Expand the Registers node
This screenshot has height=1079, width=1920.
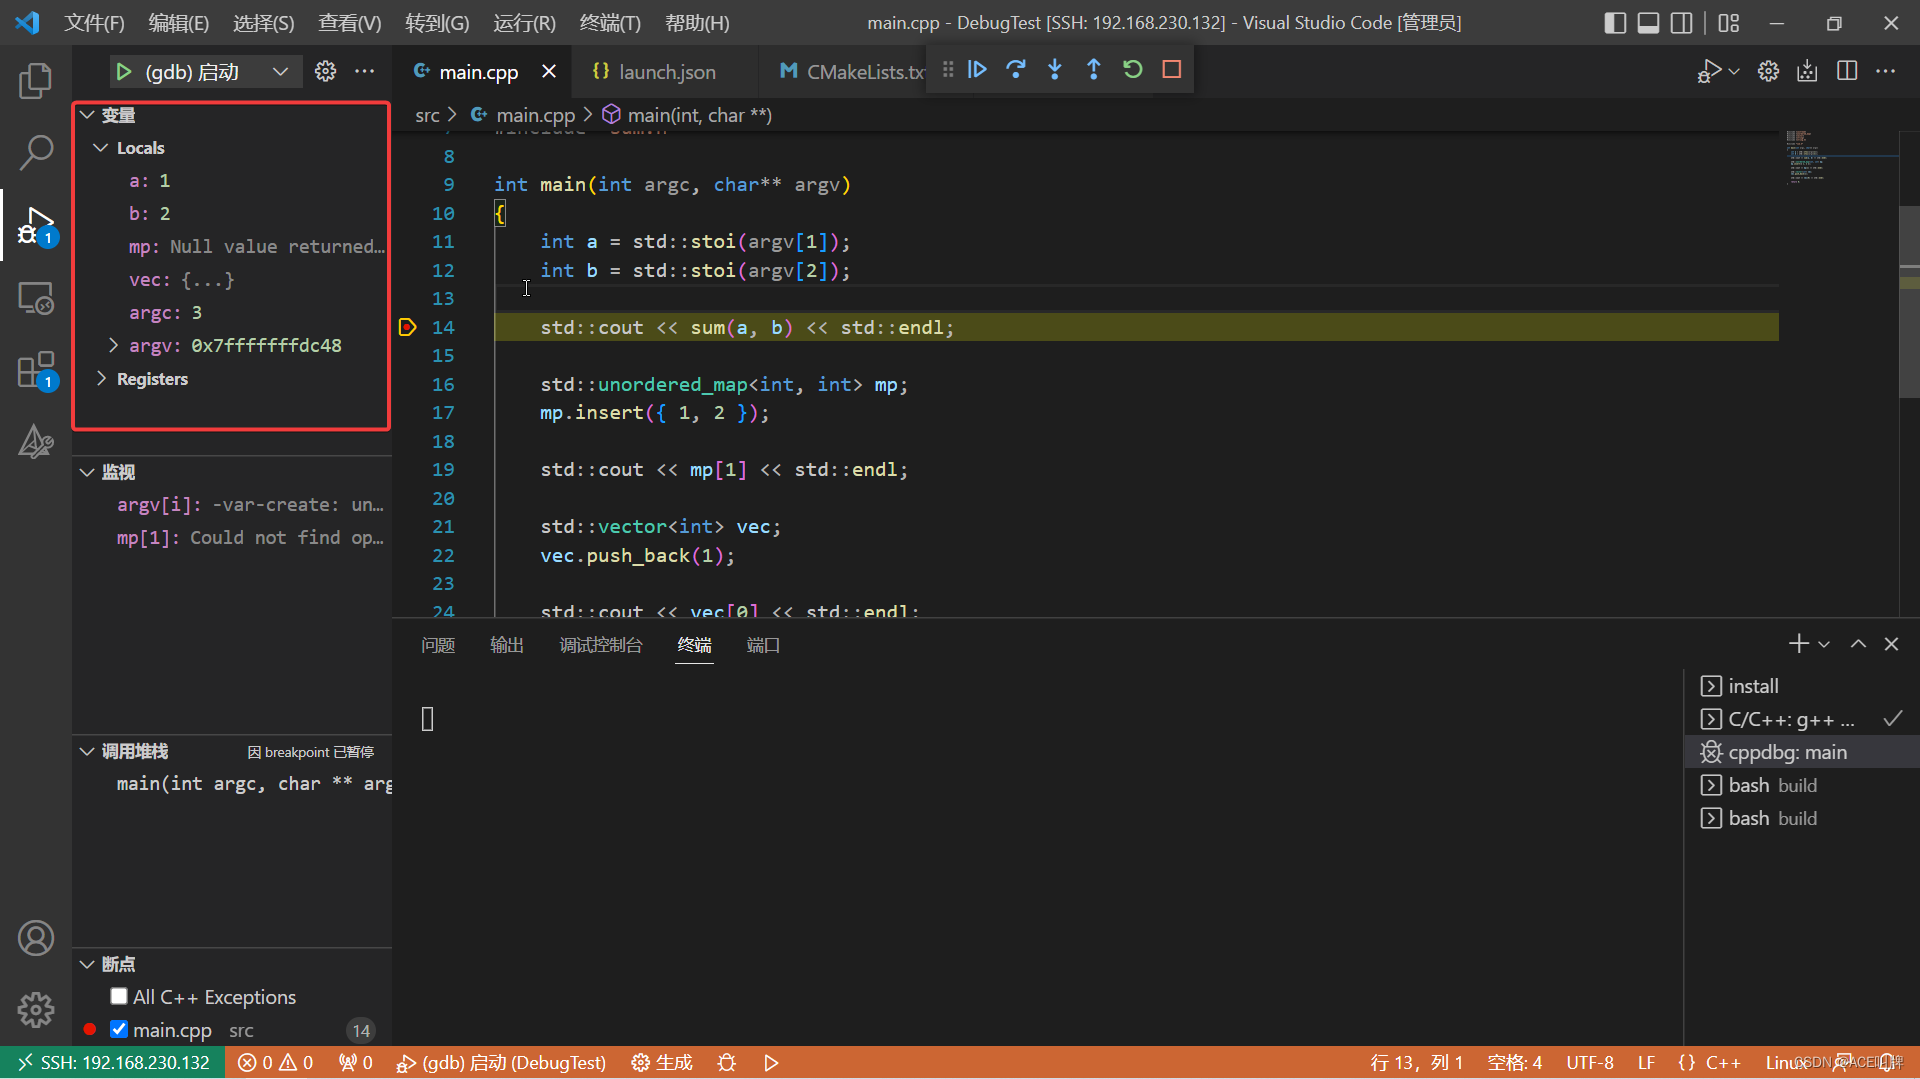(101, 379)
